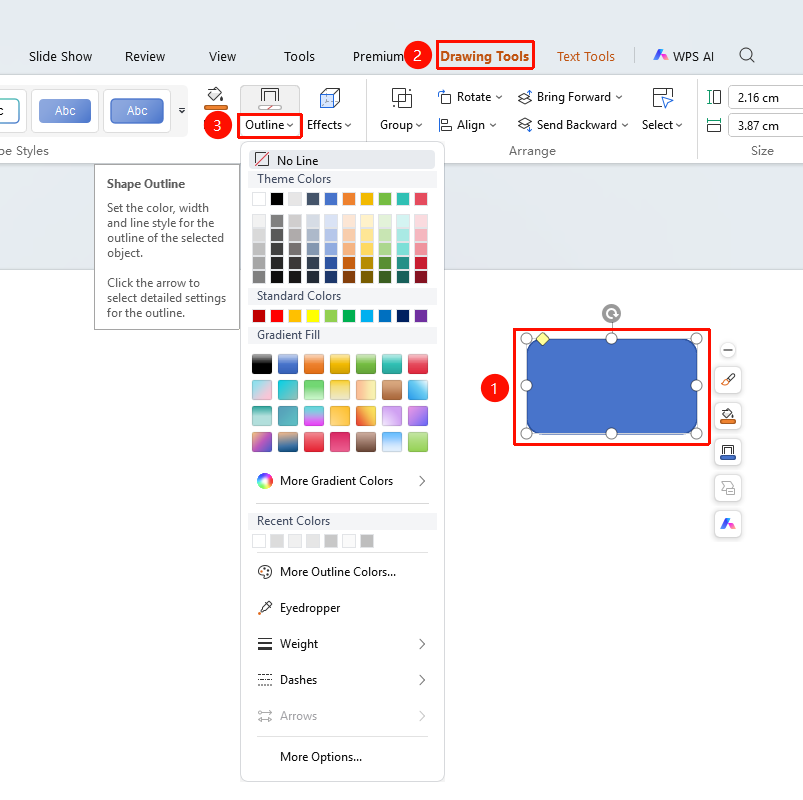The image size is (803, 800).
Task: Click the floating shape outline icon
Action: pyautogui.click(x=728, y=452)
